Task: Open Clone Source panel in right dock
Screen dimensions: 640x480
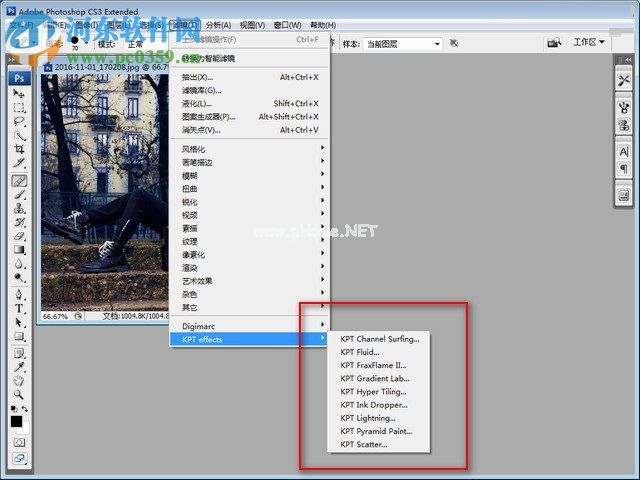Action: pos(624,125)
